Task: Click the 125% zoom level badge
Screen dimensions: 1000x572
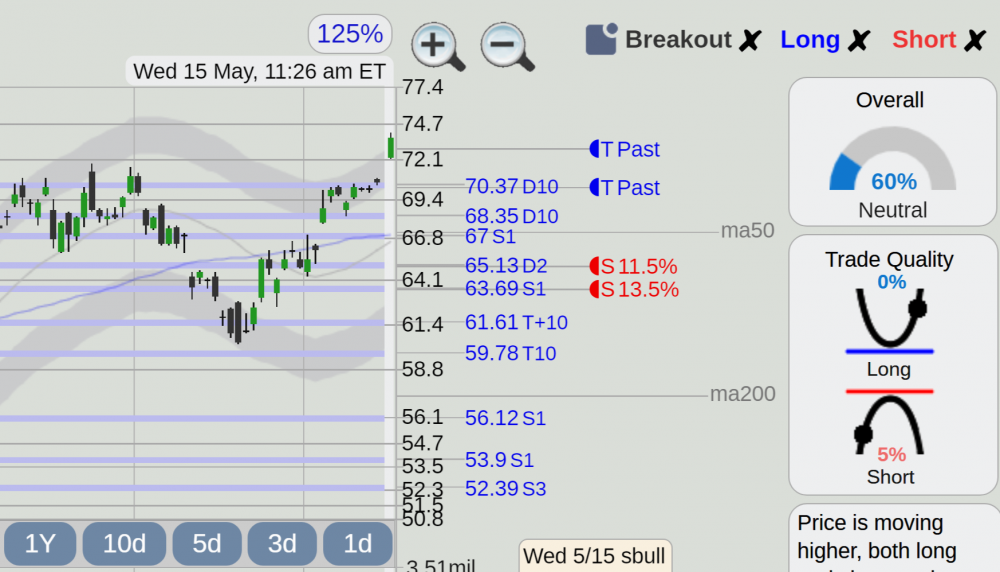Action: coord(349,34)
